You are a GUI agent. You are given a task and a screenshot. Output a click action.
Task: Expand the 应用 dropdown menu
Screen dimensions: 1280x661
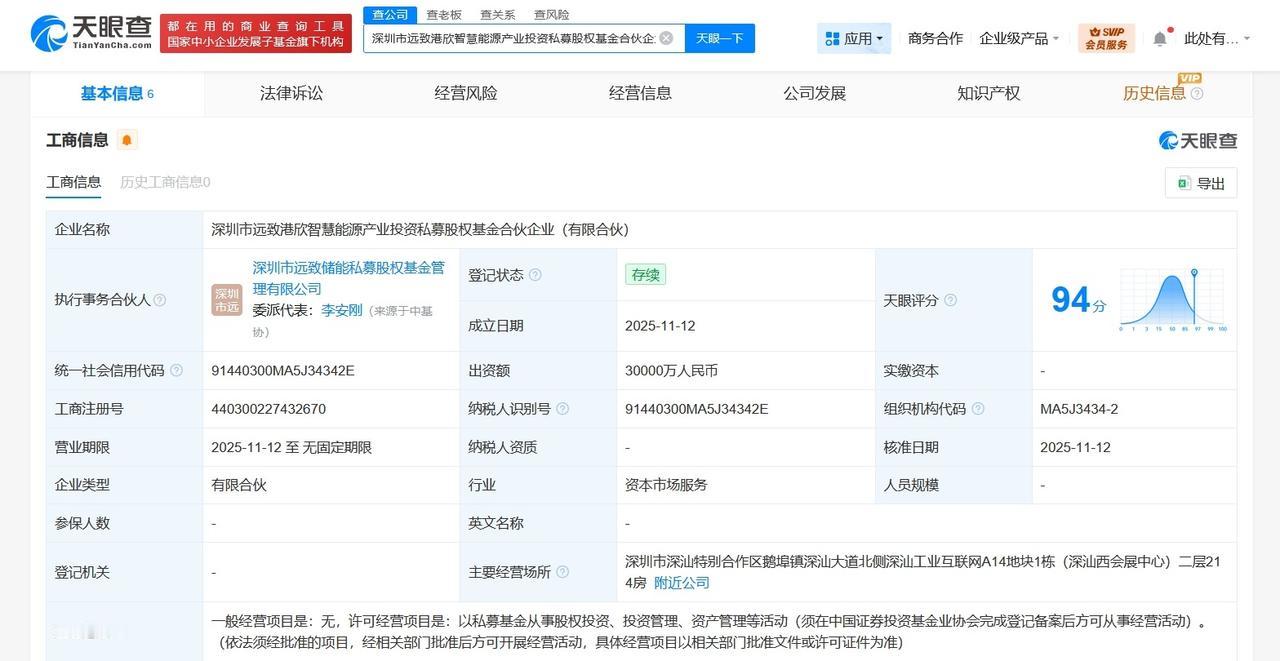853,37
